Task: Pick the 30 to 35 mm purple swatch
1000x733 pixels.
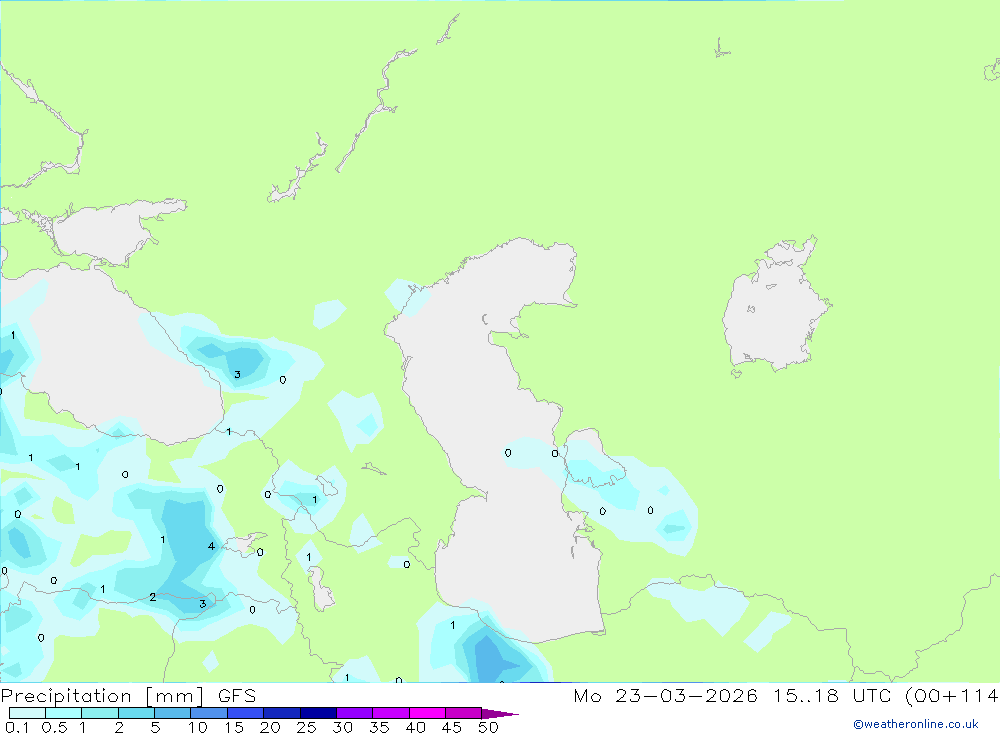Action: 355,713
